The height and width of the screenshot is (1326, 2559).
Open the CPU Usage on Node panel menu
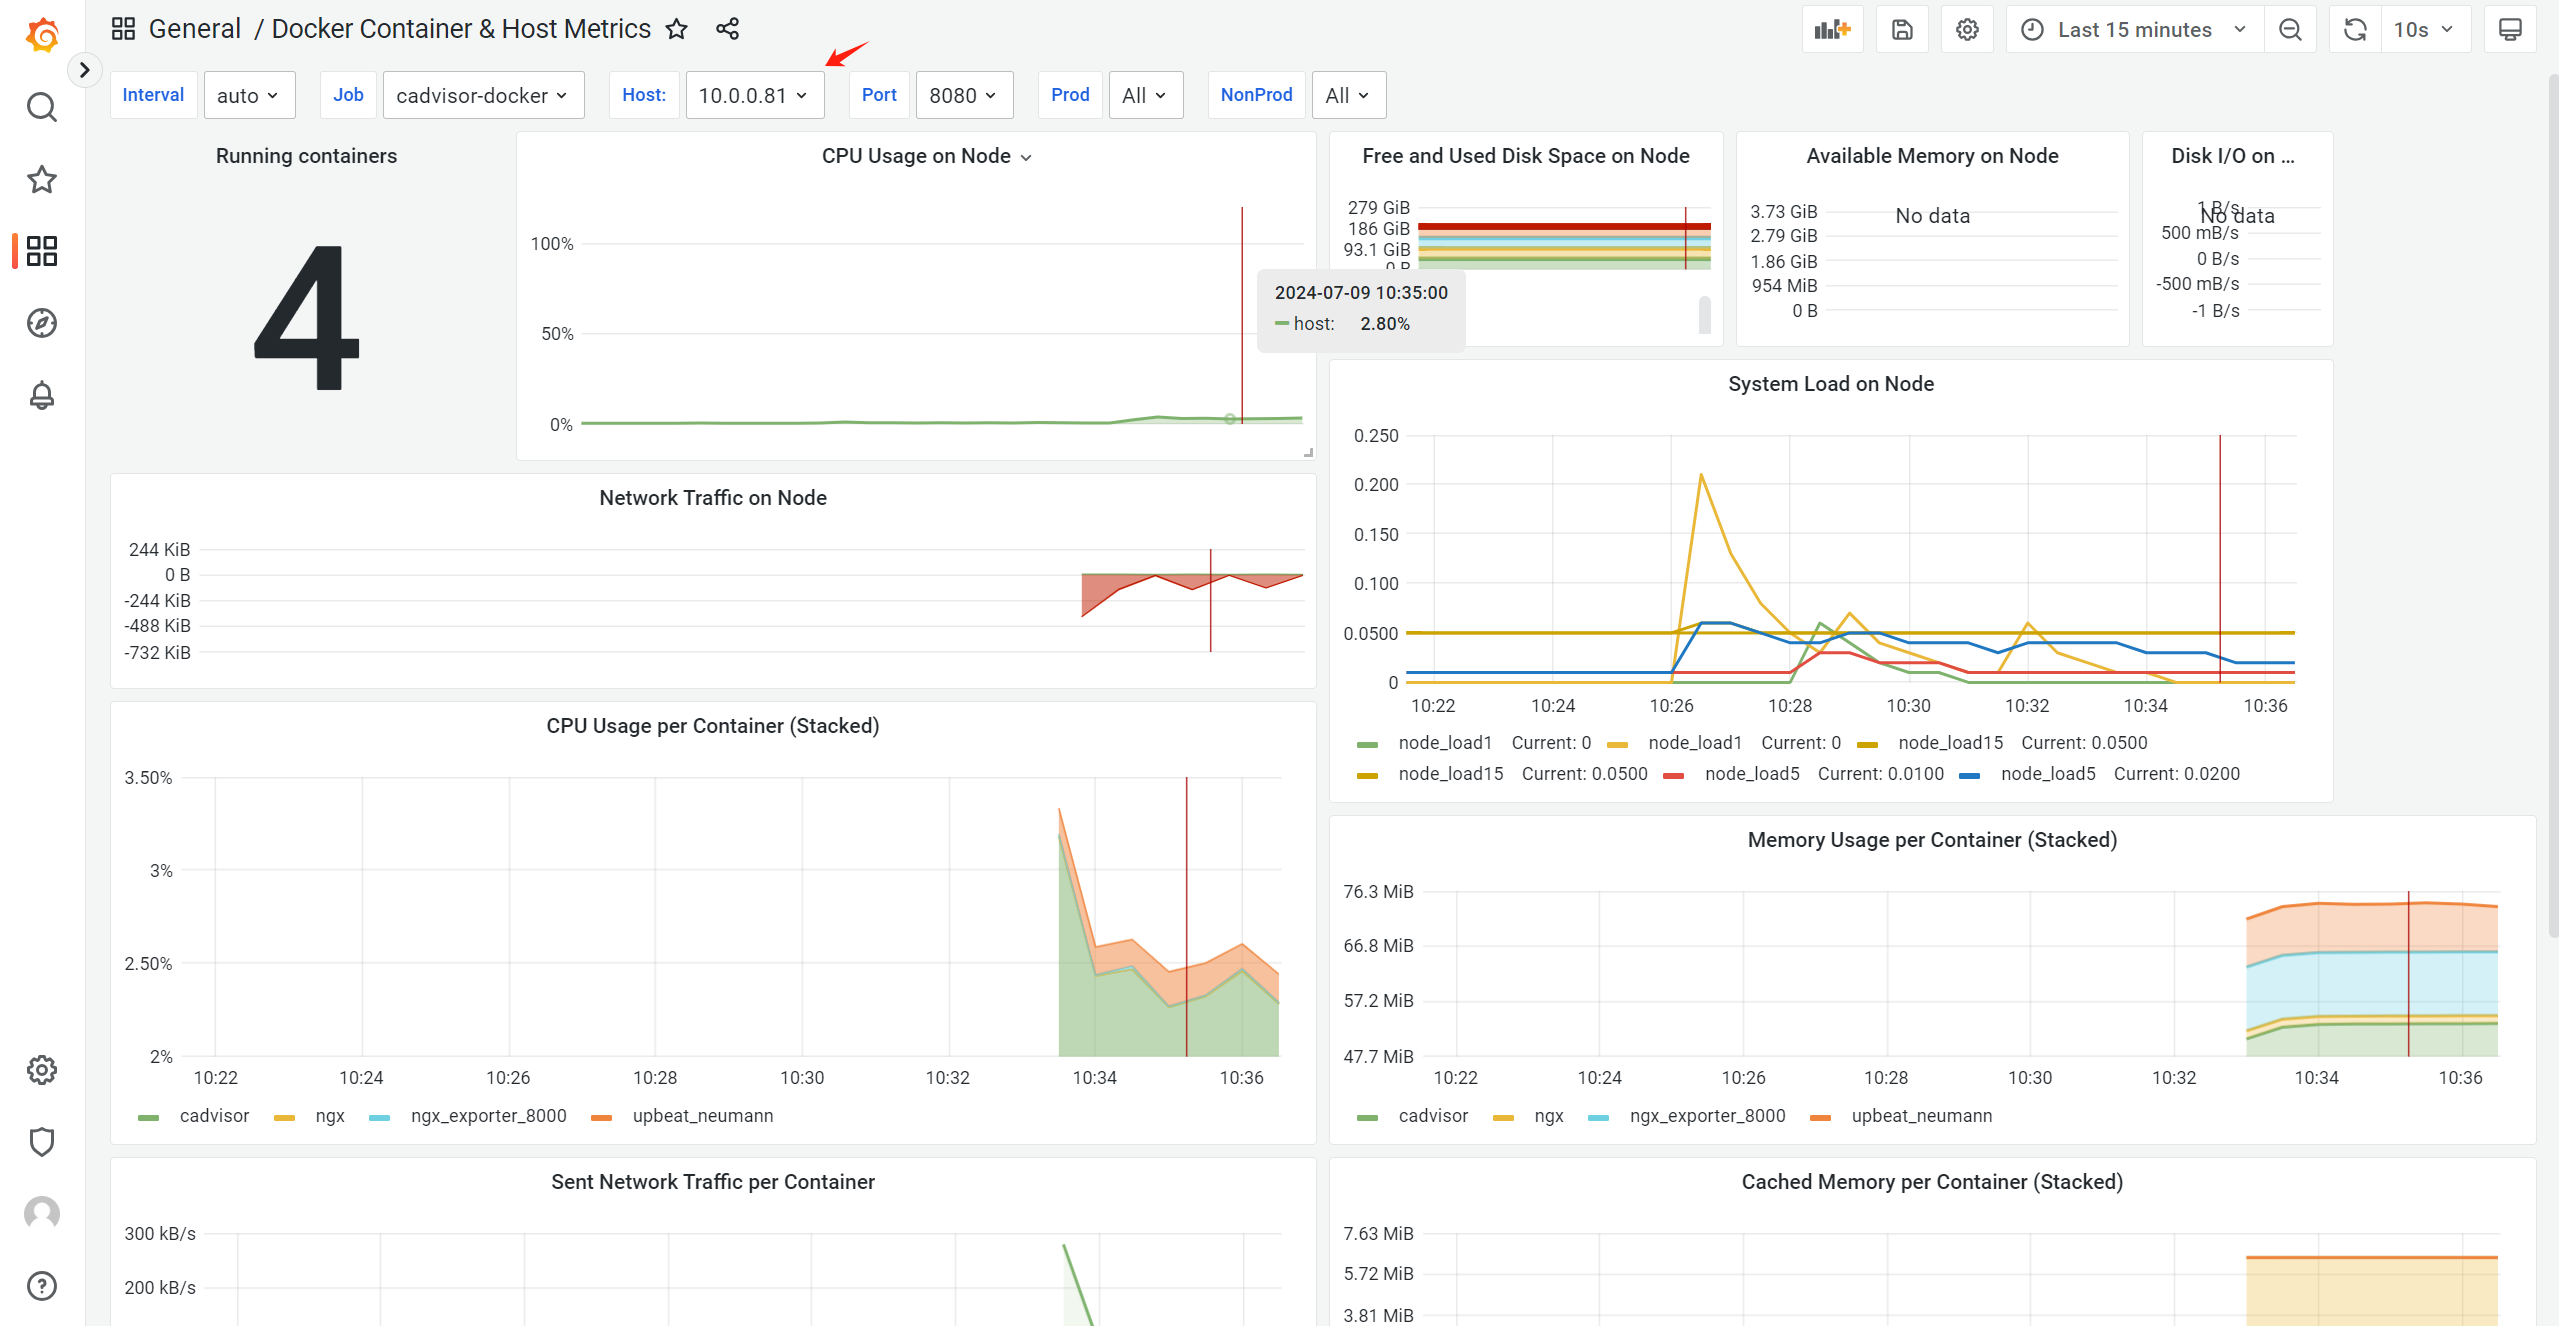1026,157
